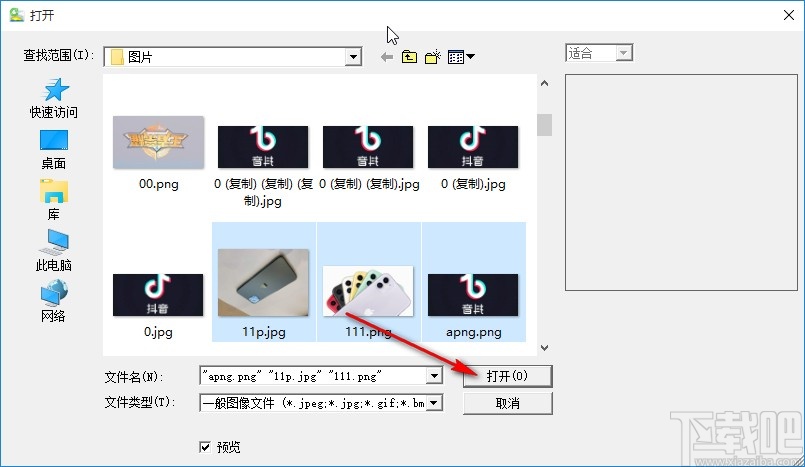Image resolution: width=805 pixels, height=467 pixels.
Task: Expand the 文件类型 dropdown arrow
Action: pos(434,403)
